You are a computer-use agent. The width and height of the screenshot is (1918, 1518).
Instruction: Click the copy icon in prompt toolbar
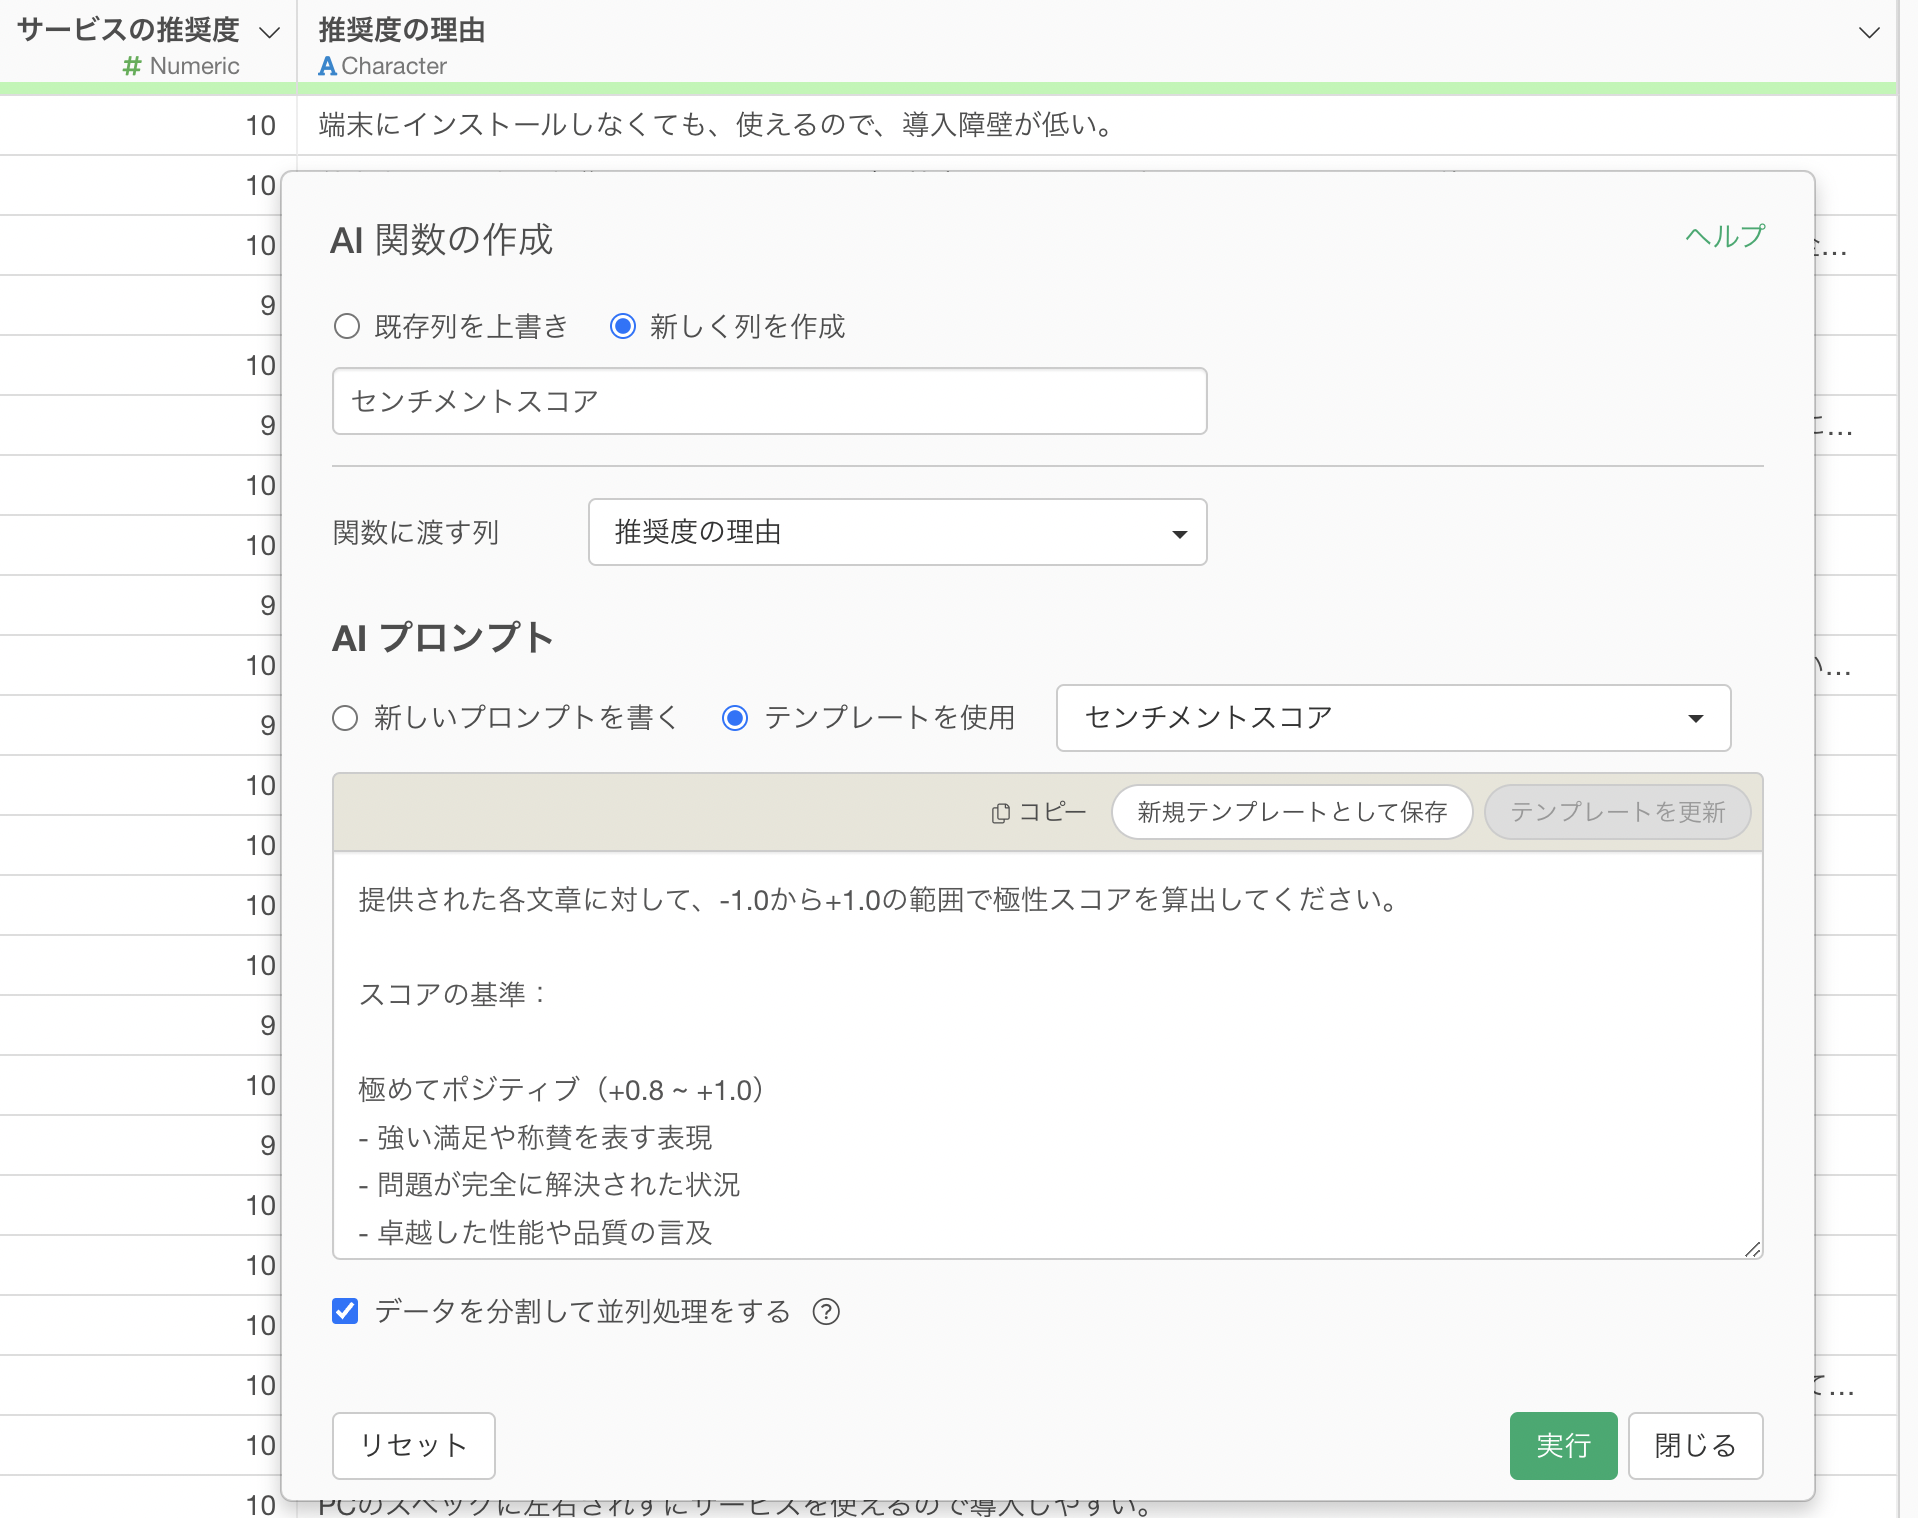click(1000, 813)
